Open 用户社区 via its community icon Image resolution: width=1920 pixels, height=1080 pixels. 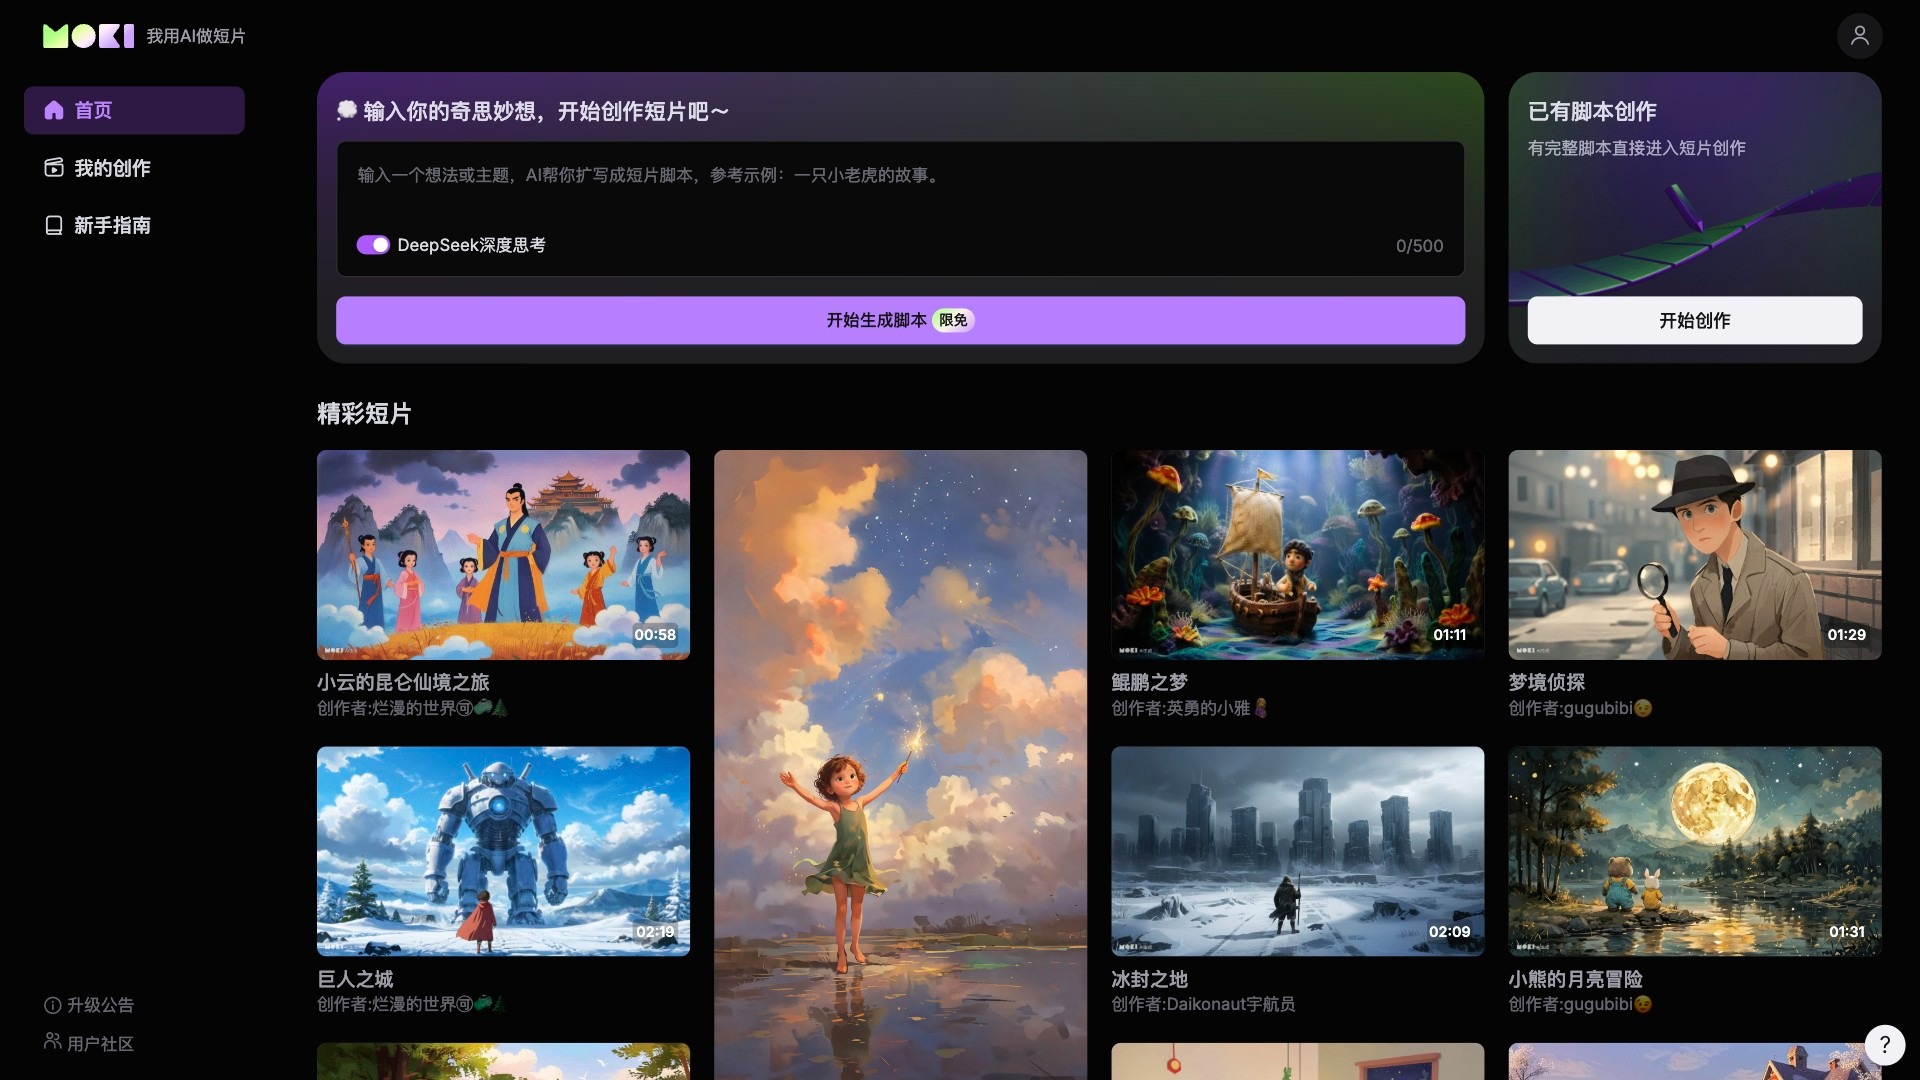pos(51,1043)
